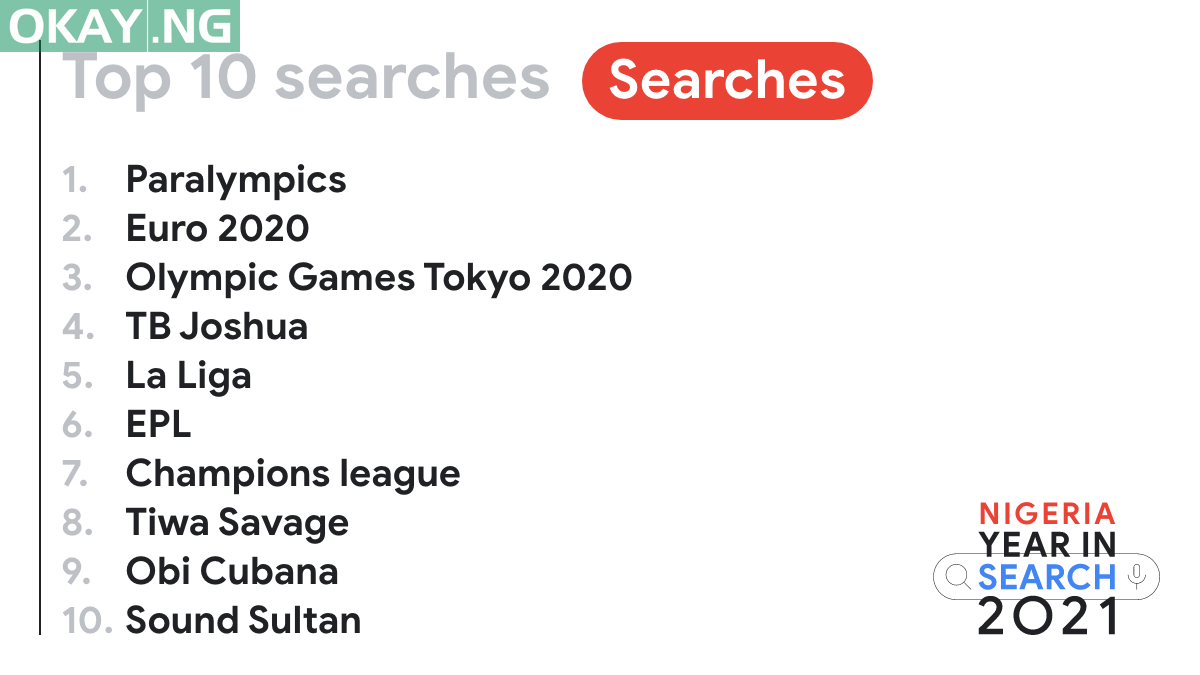Click the large 2021 year text

1046,616
